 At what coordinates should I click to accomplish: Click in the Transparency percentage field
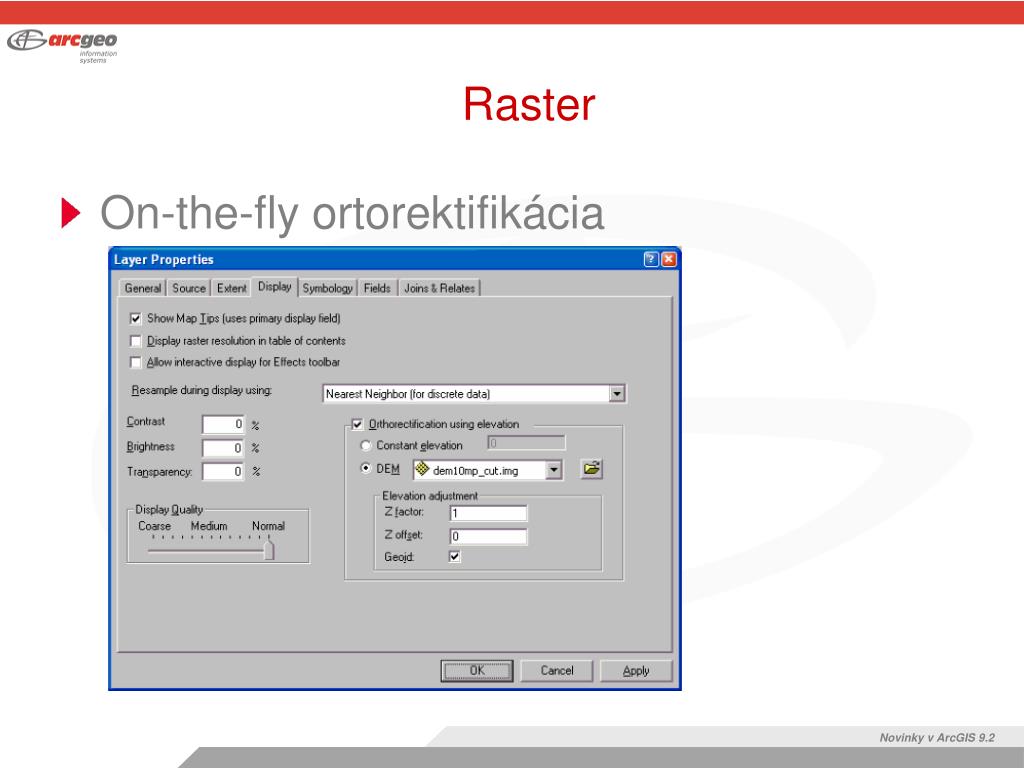coord(223,472)
